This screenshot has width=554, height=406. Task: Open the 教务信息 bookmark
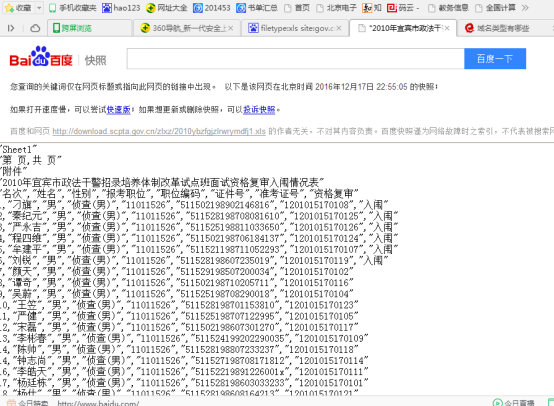pos(448,8)
